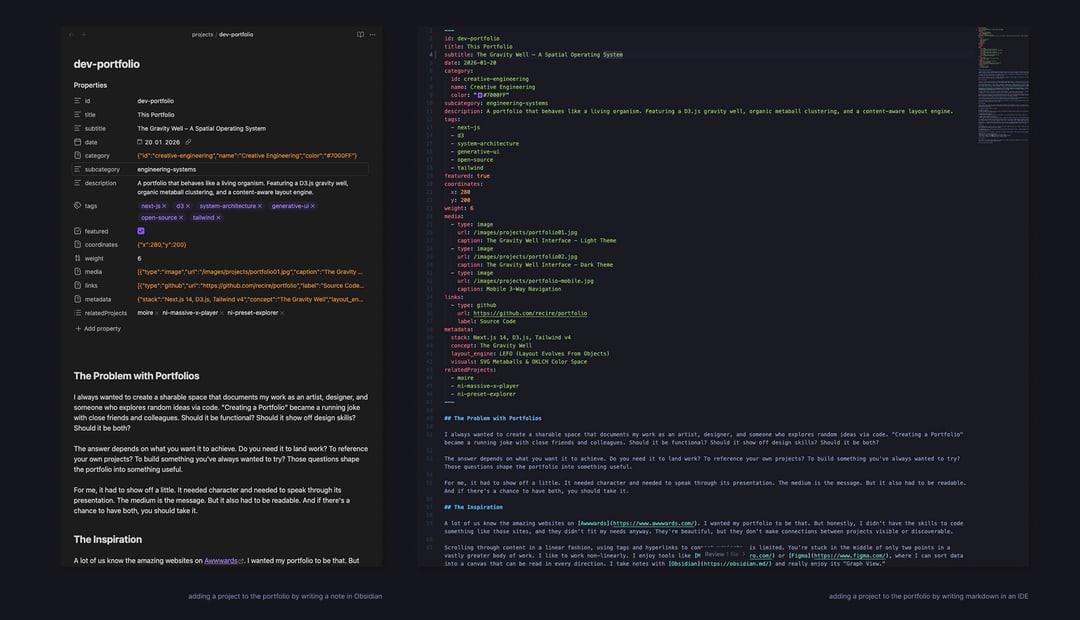Viewport: 1080px width, 620px height.
Task: Click Add property button
Action: click(98, 328)
